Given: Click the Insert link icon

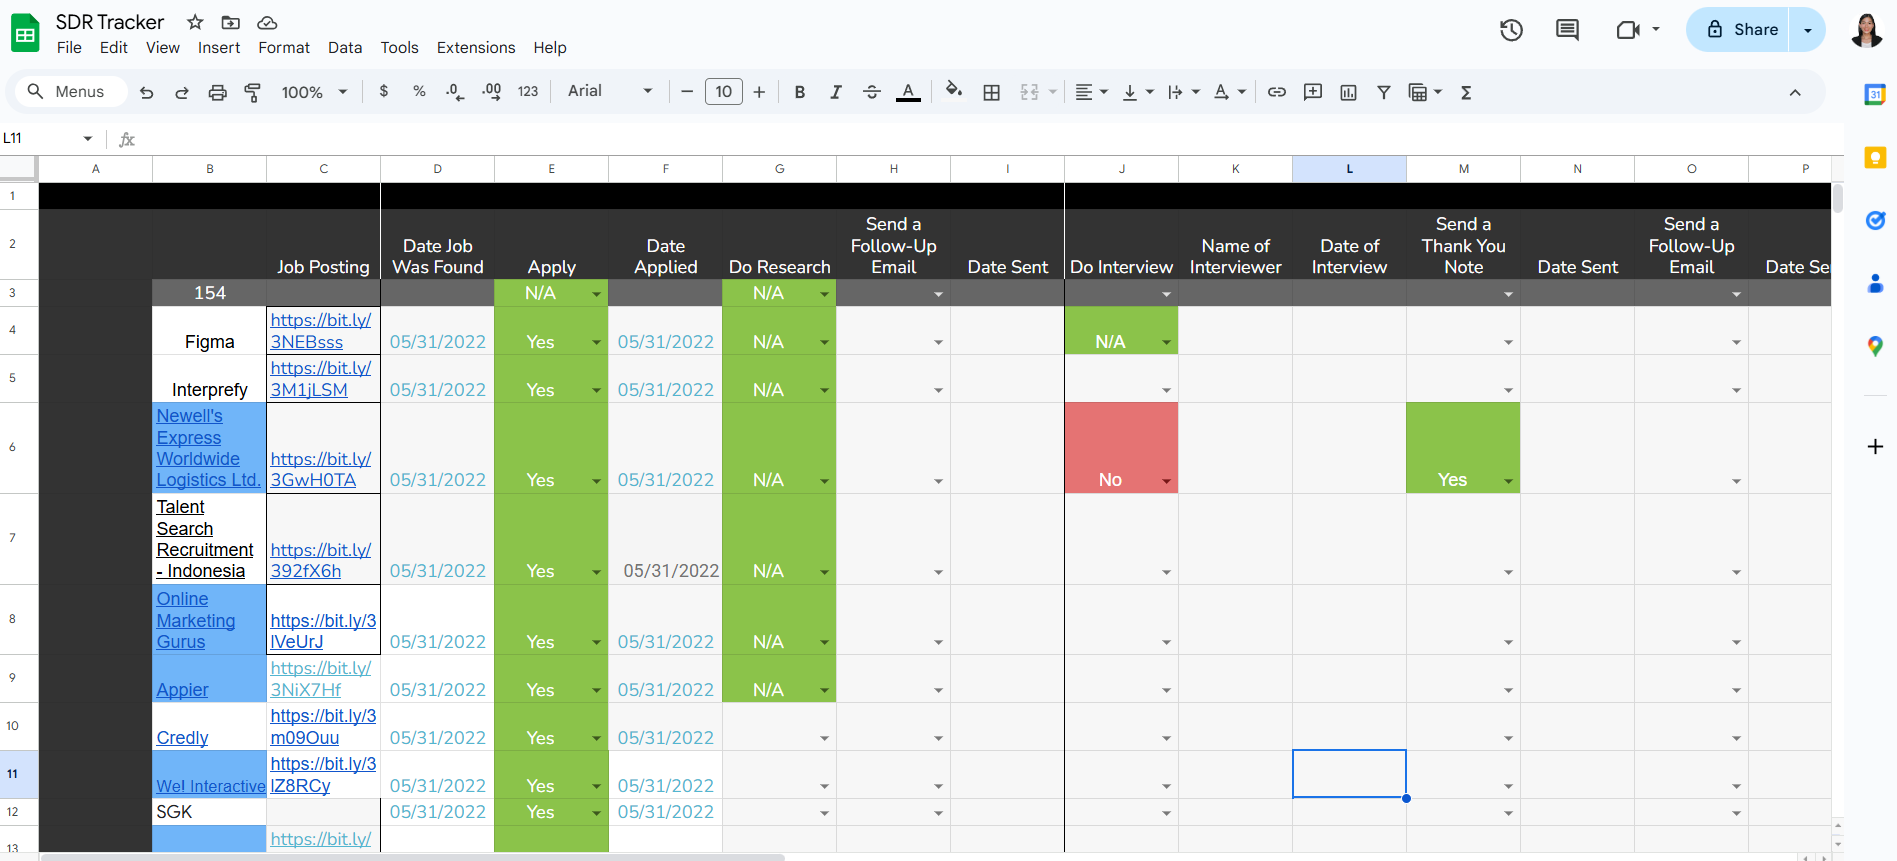Looking at the screenshot, I should tap(1277, 92).
